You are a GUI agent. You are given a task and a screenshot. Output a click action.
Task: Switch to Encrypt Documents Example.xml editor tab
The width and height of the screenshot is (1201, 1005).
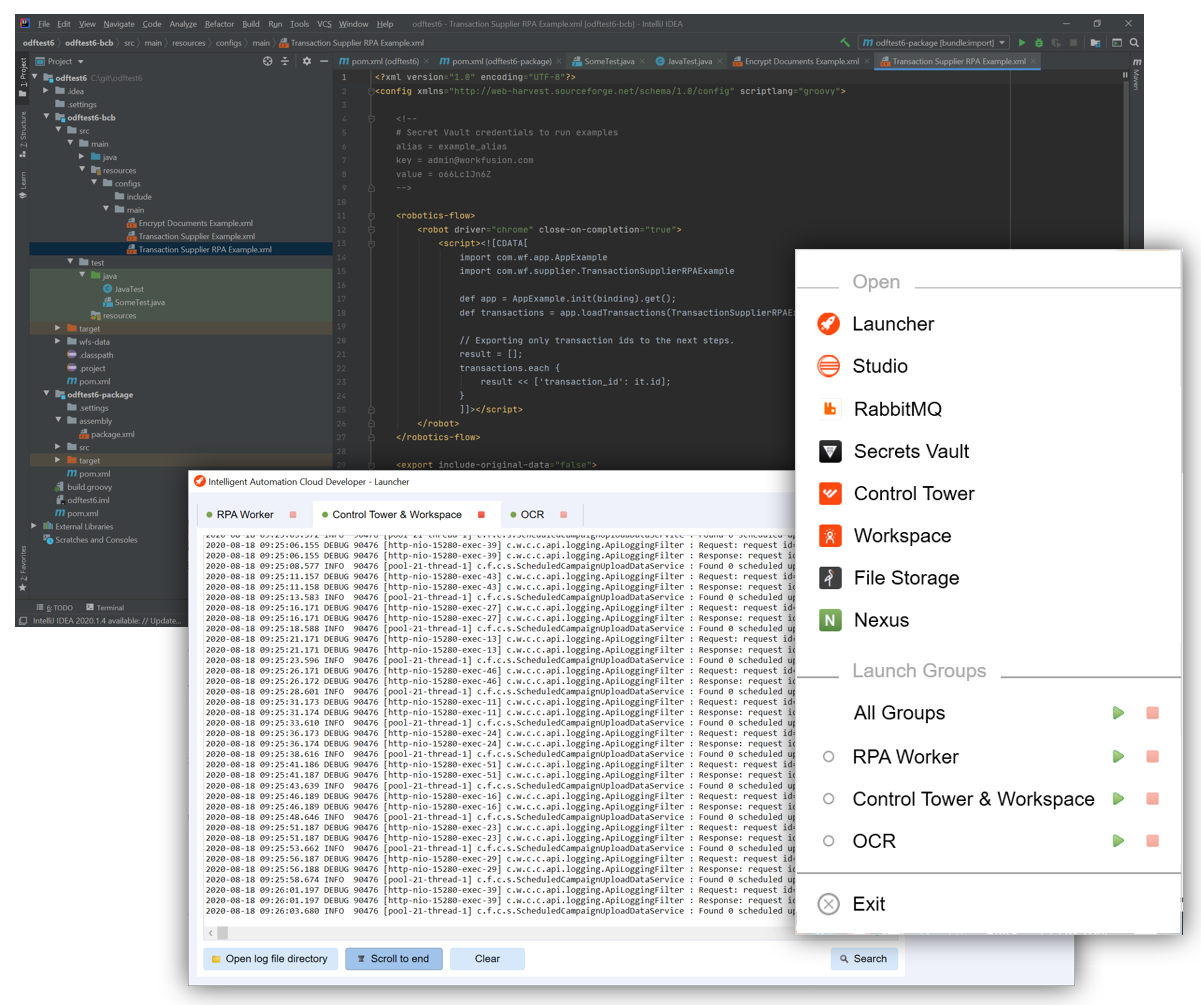click(800, 62)
